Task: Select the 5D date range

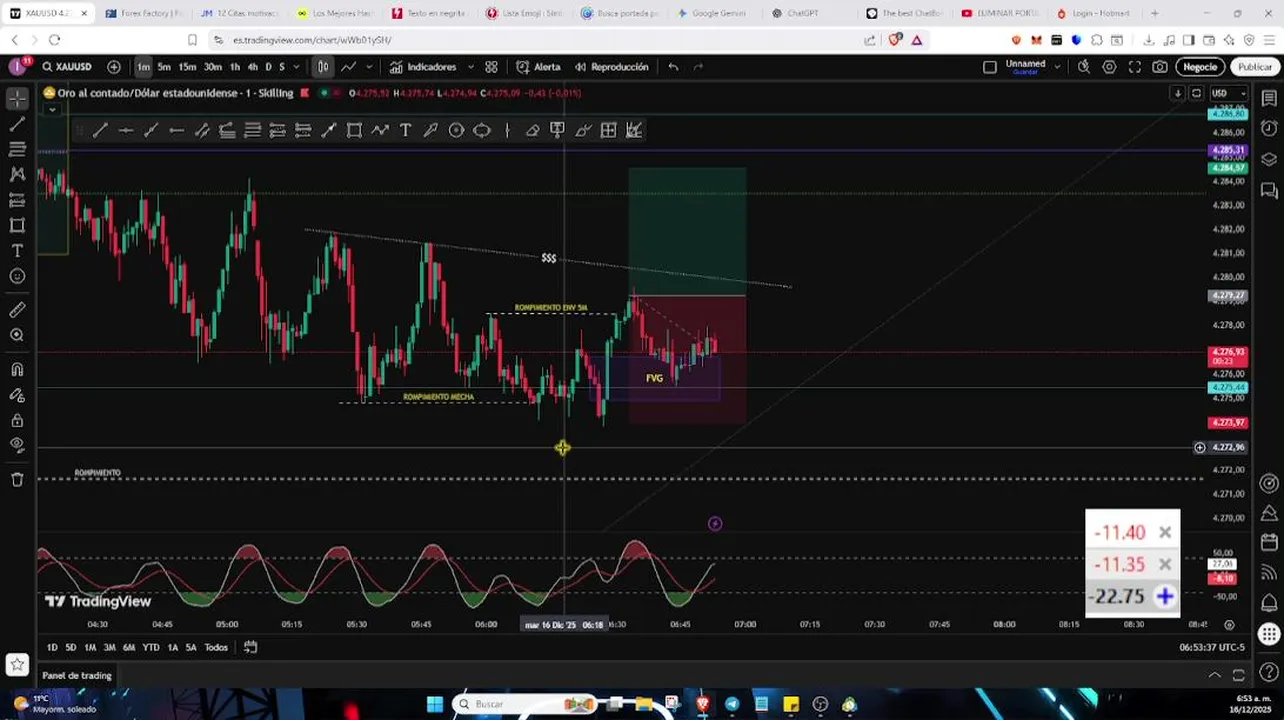Action: 71,647
